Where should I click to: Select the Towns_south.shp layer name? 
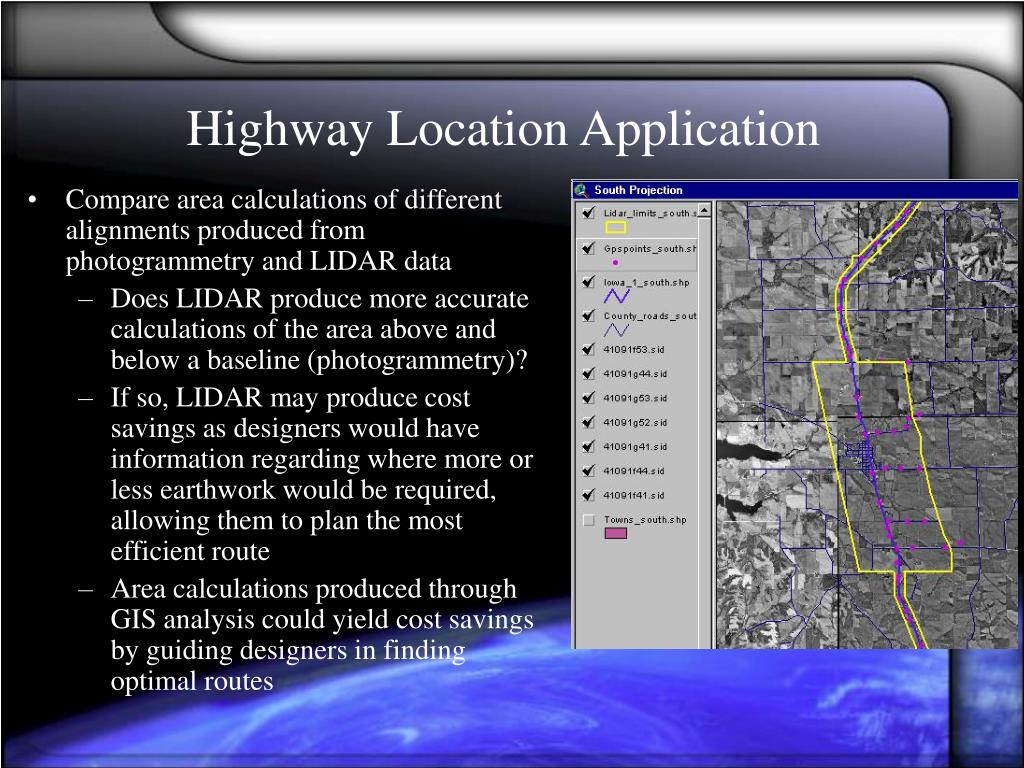pos(645,520)
